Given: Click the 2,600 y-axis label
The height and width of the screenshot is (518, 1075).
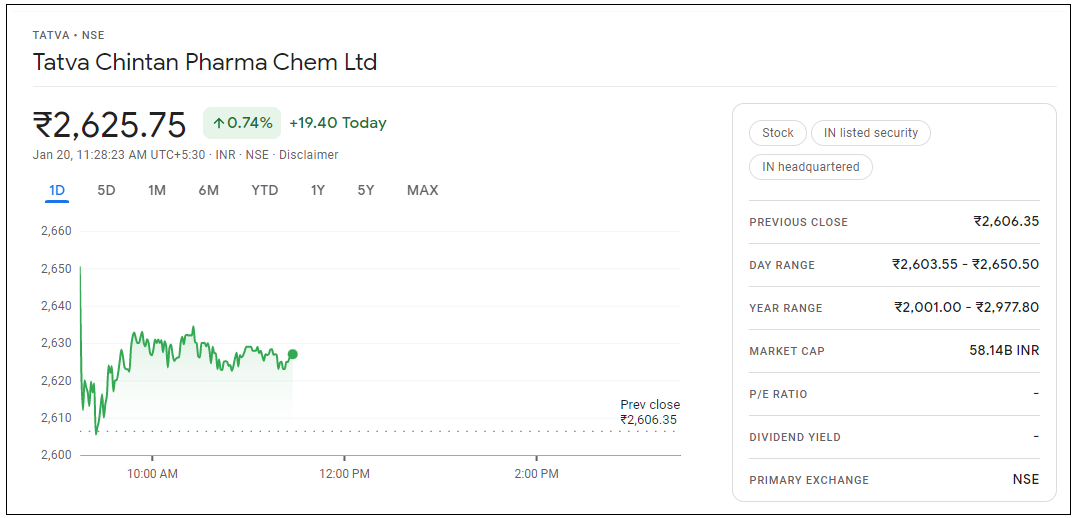Looking at the screenshot, I should point(56,455).
